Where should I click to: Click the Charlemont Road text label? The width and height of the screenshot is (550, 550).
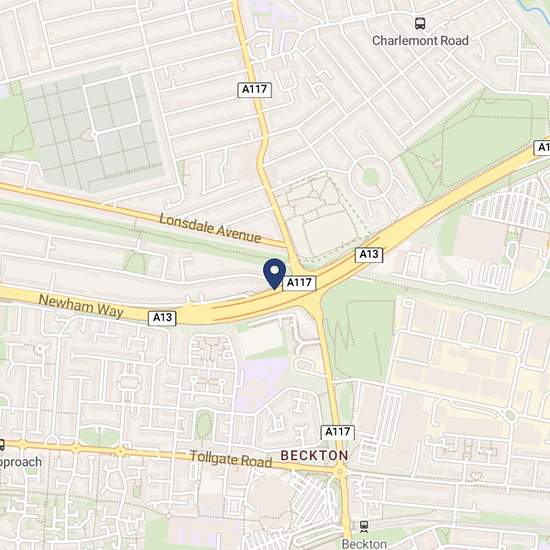420,41
